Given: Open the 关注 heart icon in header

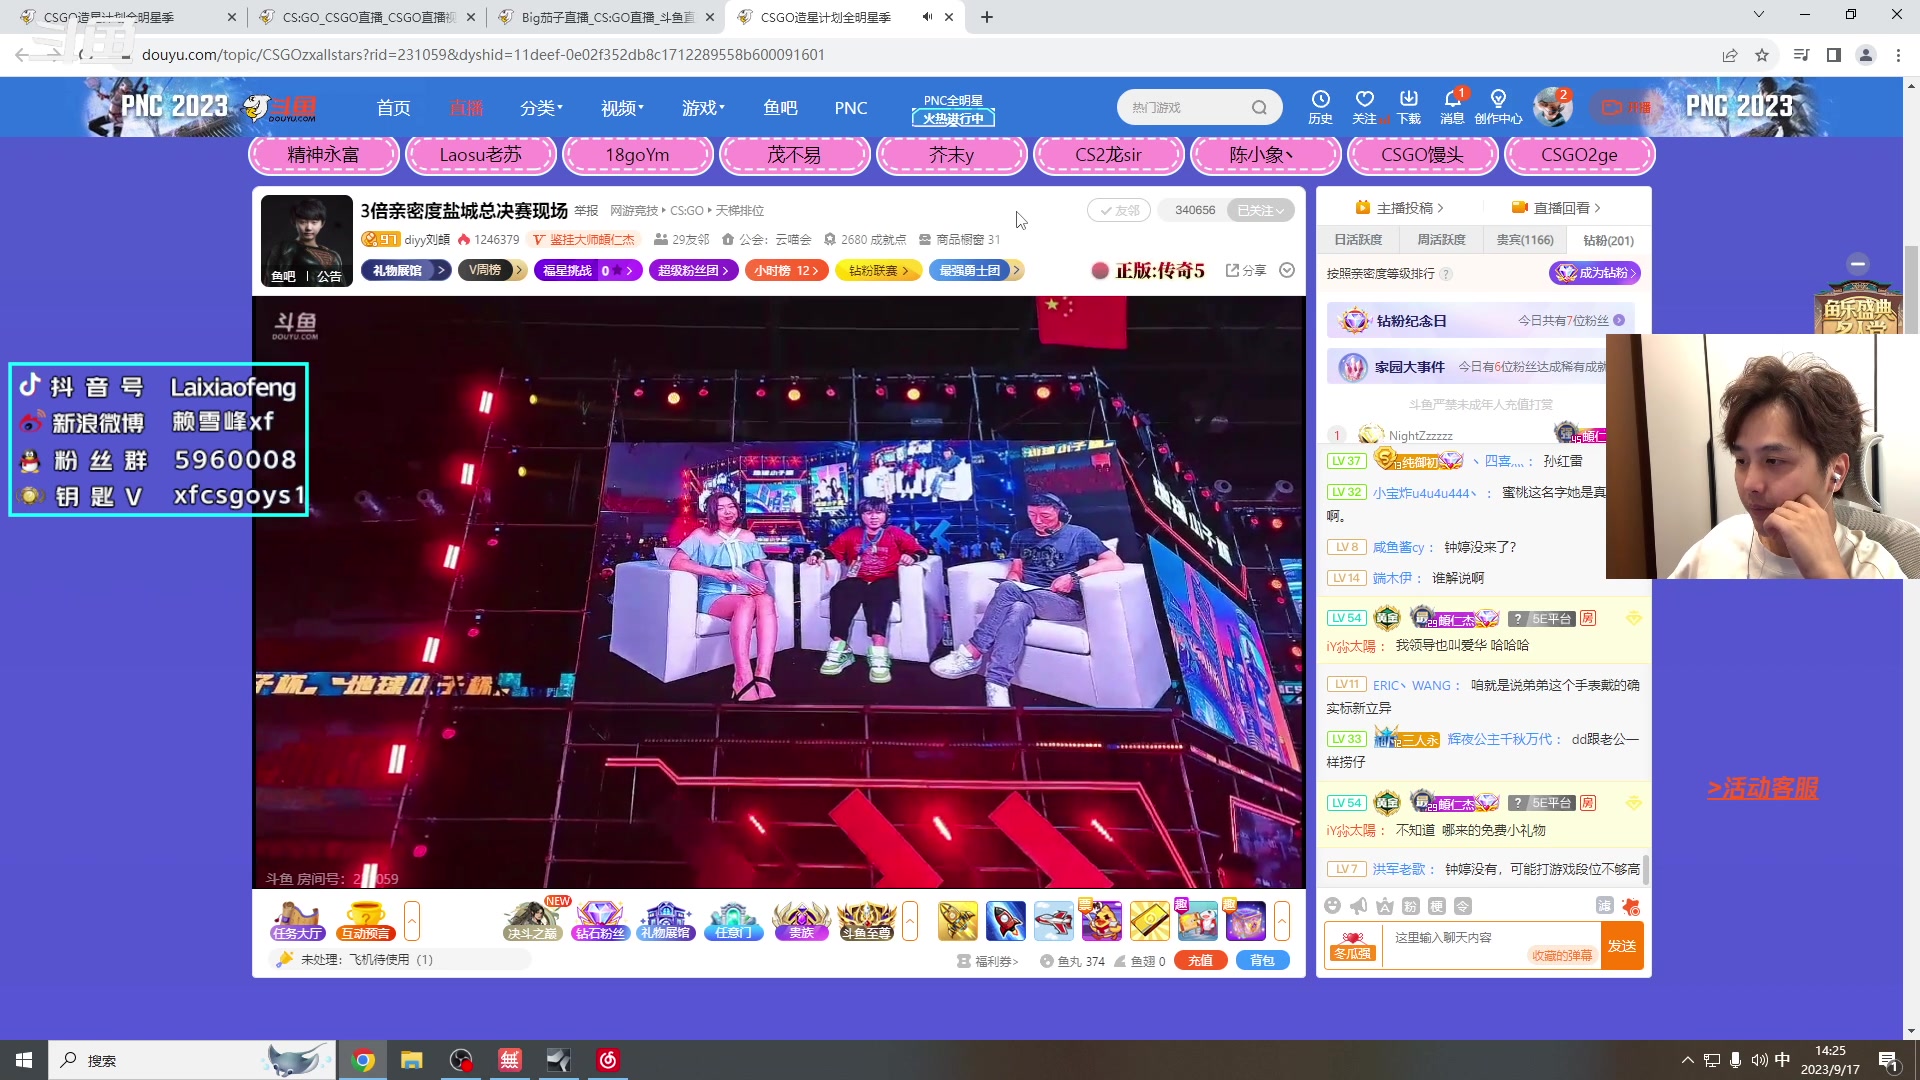Looking at the screenshot, I should point(1364,106).
